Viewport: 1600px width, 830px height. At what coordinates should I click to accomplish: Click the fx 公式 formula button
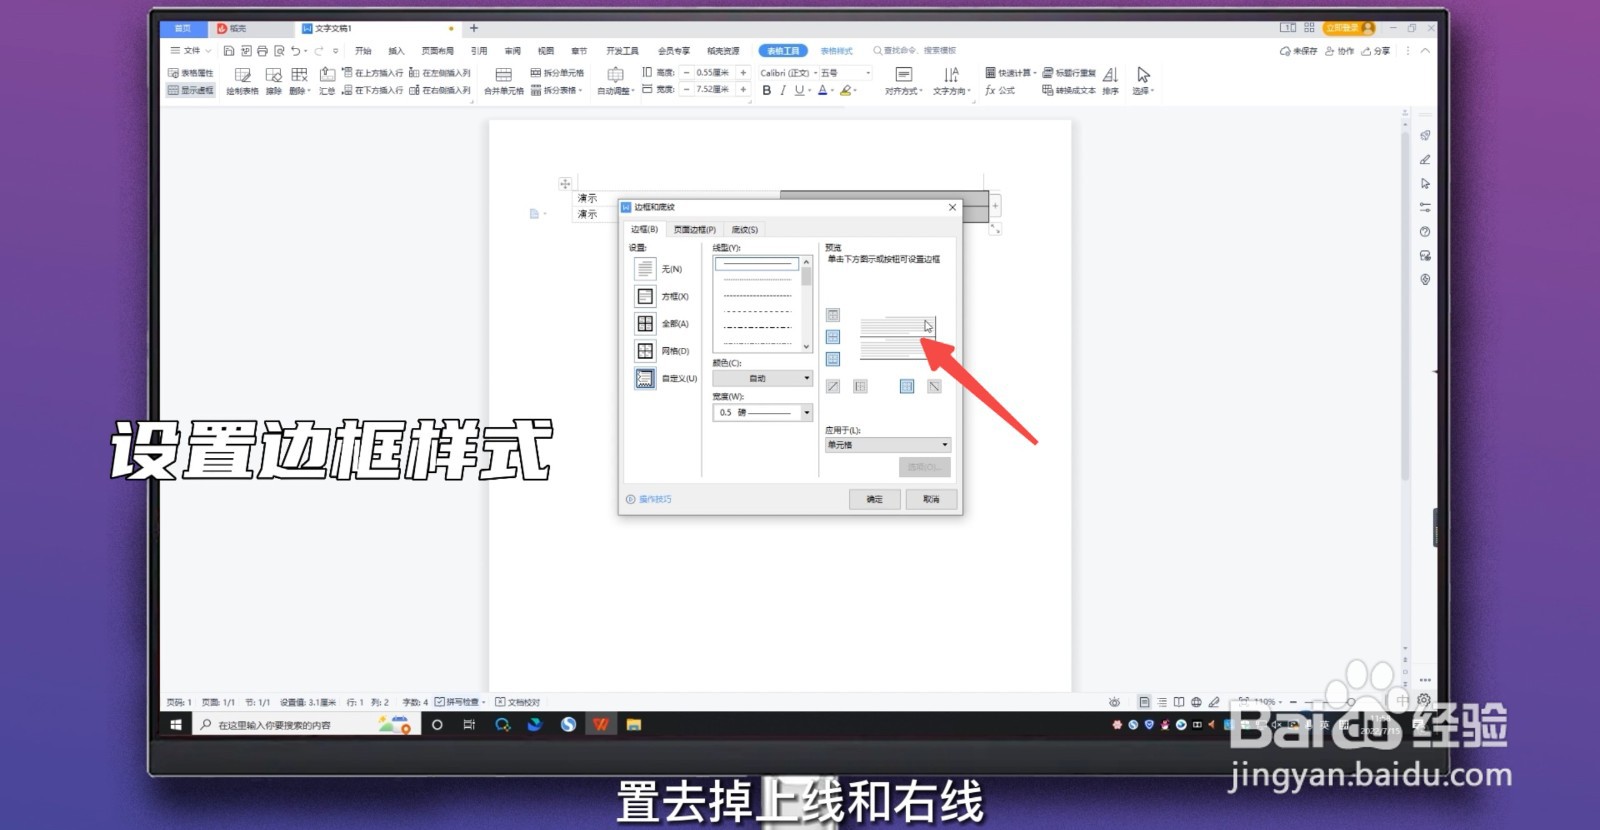[x=999, y=90]
